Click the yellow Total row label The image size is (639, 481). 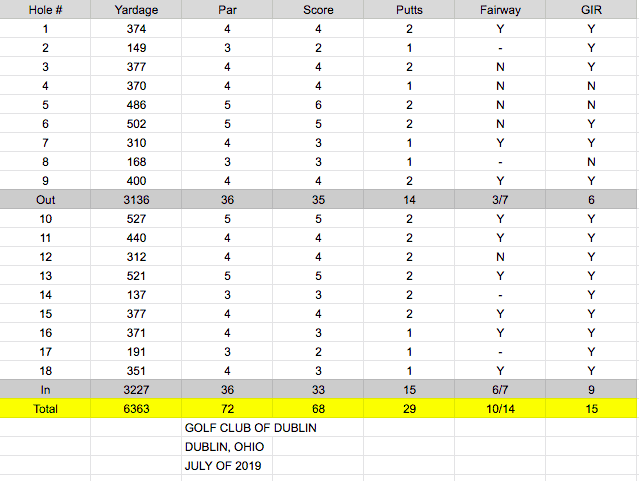click(45, 408)
